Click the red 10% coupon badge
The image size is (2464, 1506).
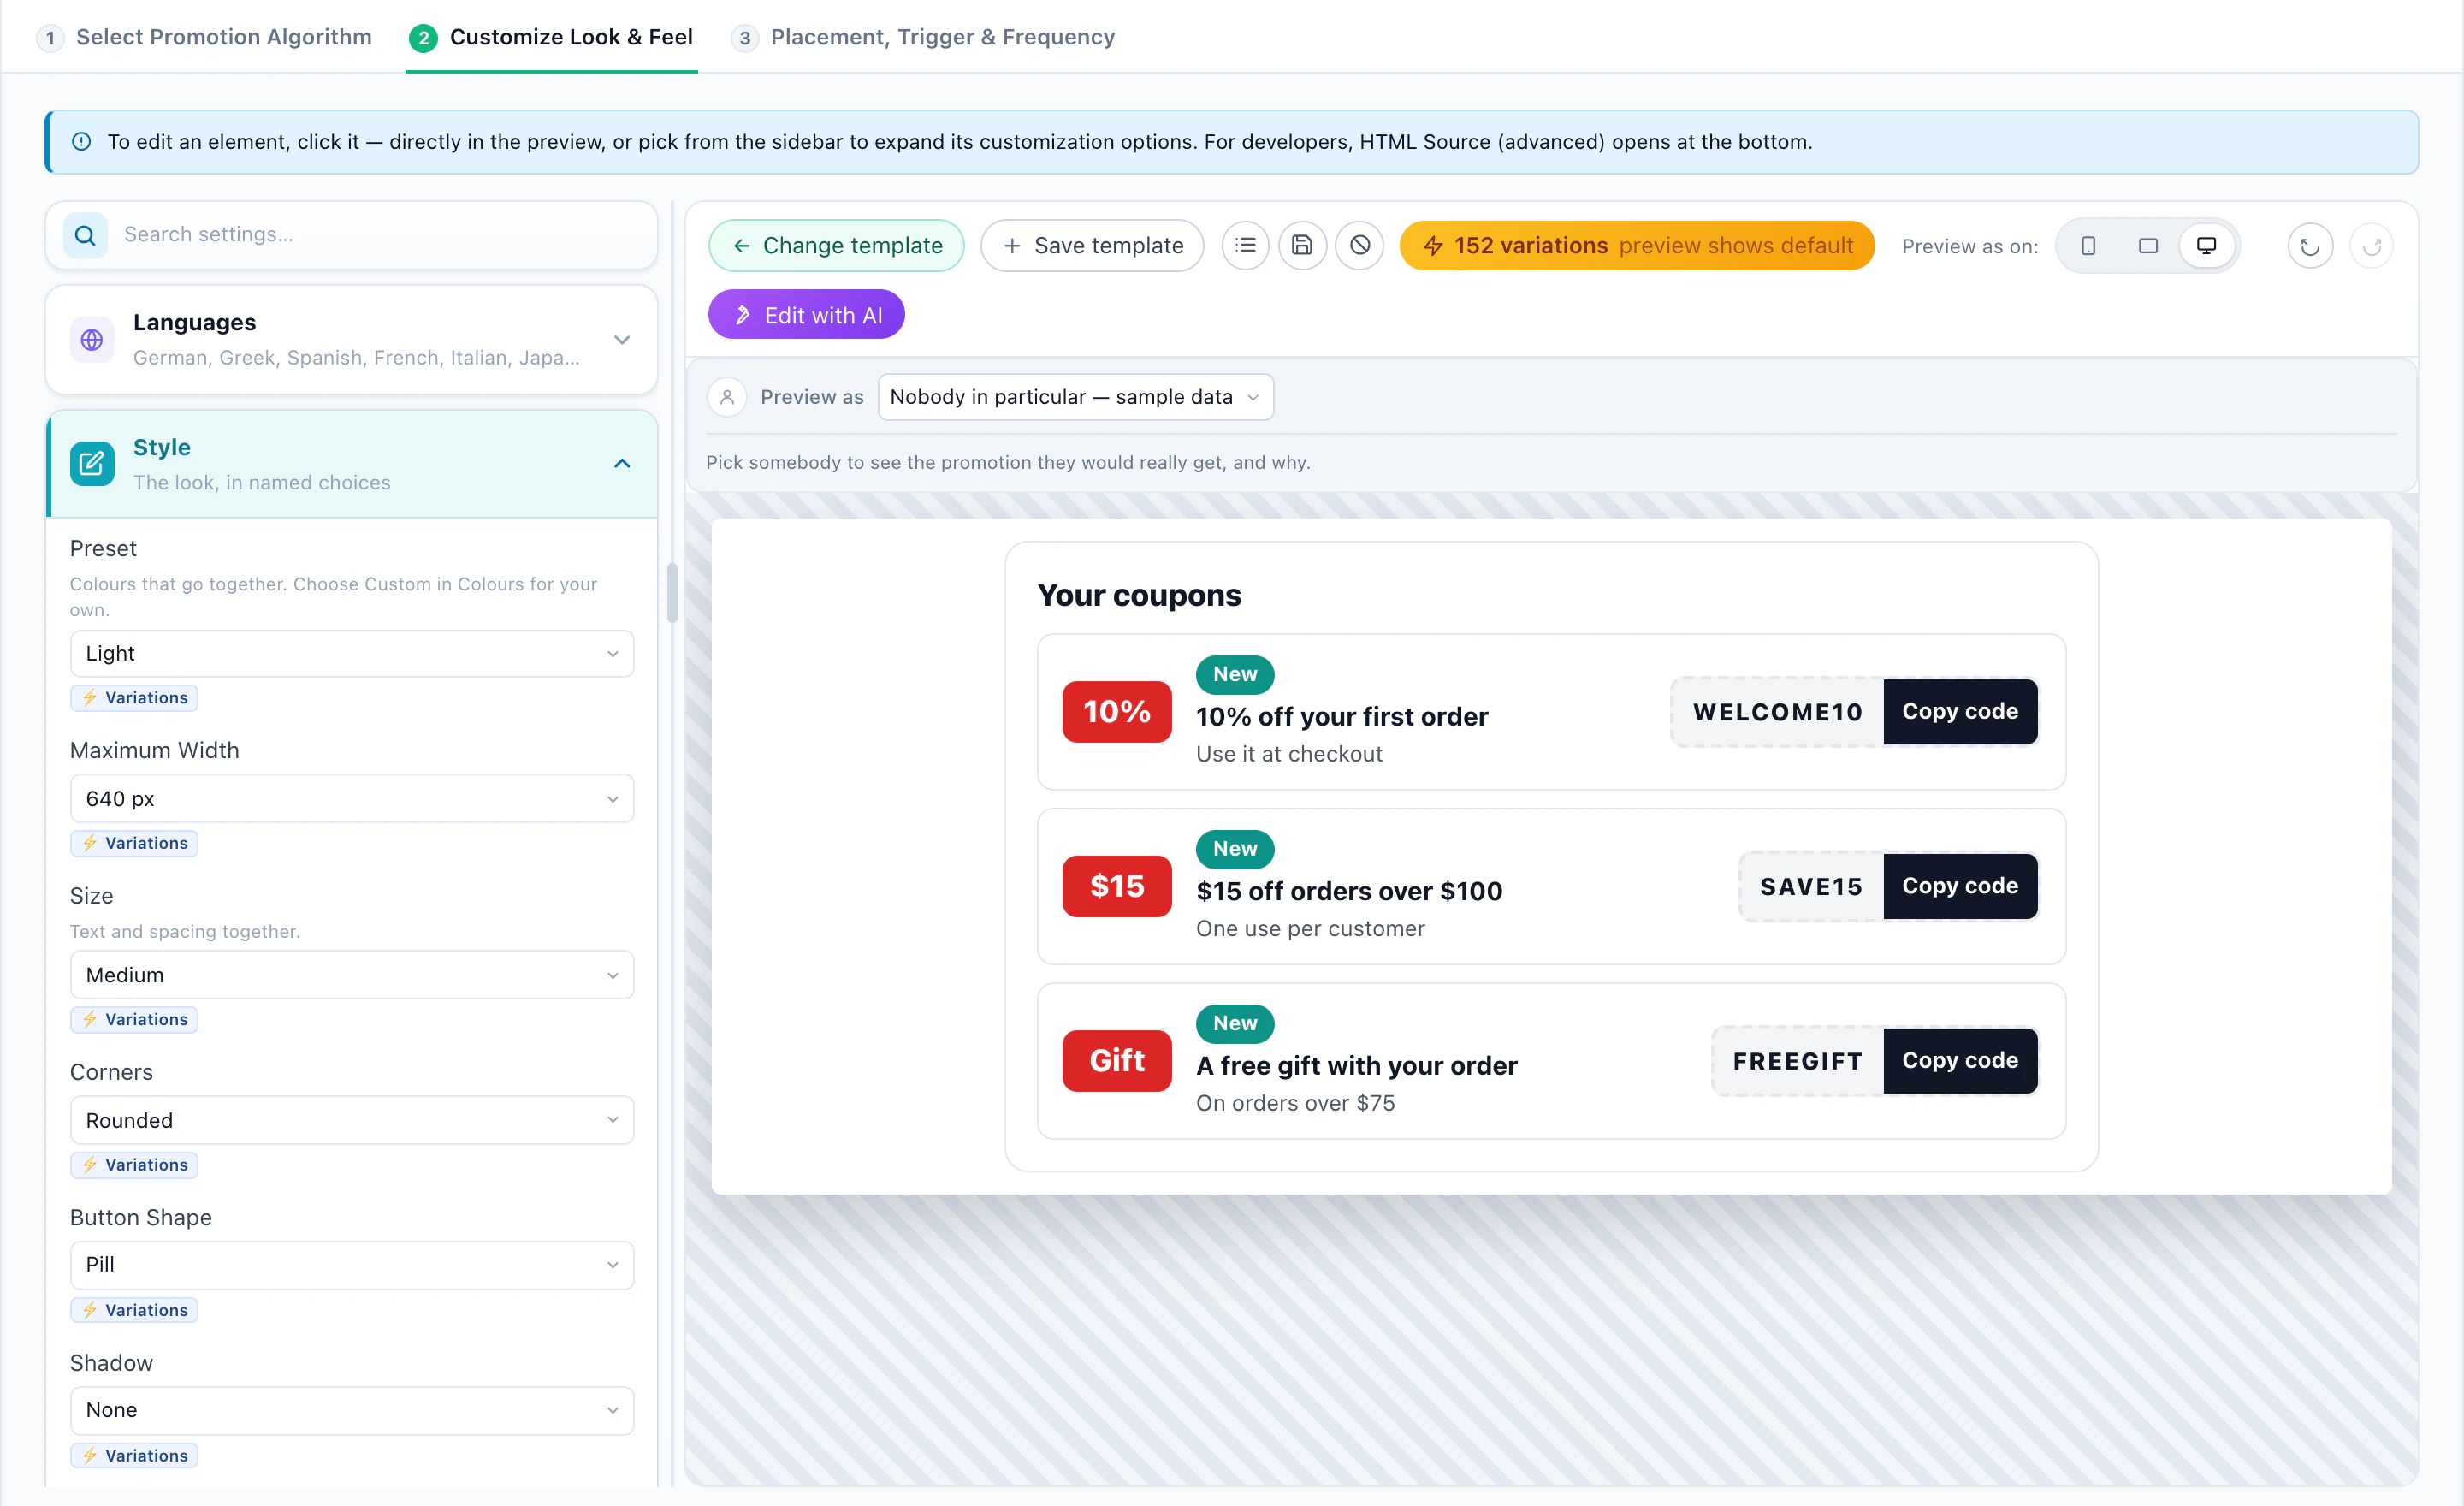point(1117,712)
